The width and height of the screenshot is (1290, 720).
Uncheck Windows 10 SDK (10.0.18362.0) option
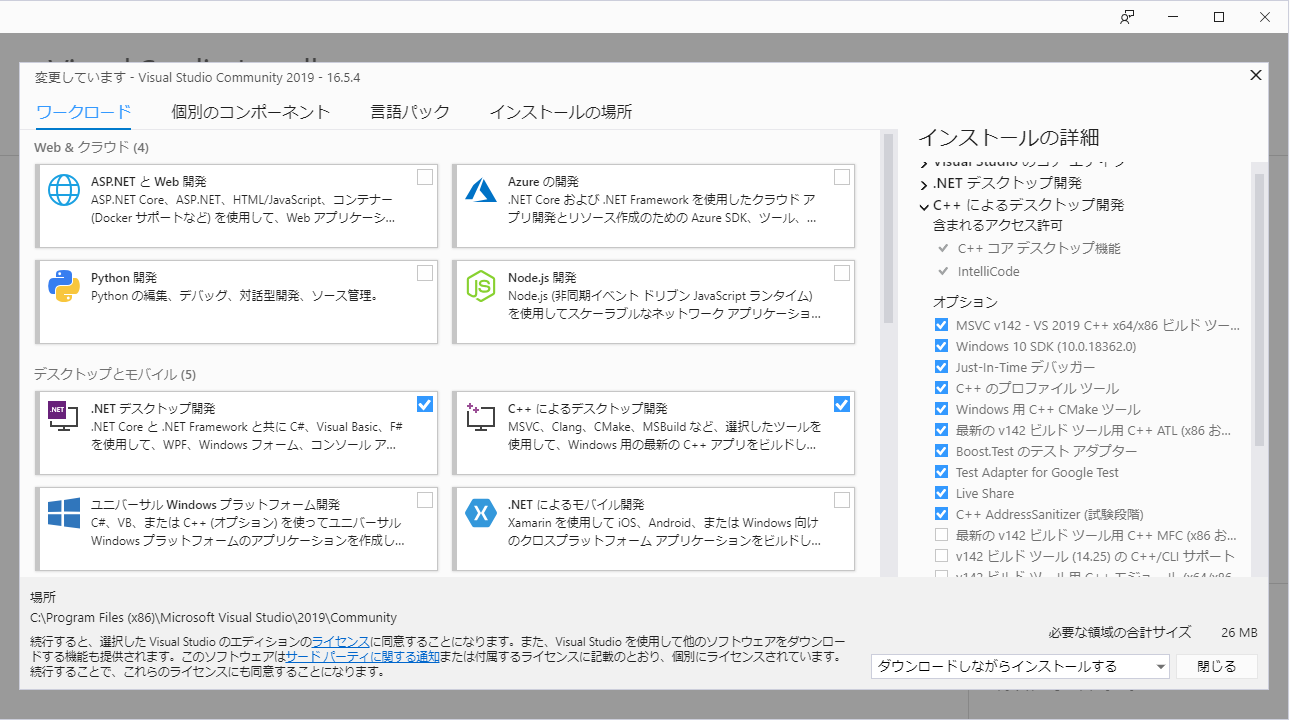coord(941,346)
